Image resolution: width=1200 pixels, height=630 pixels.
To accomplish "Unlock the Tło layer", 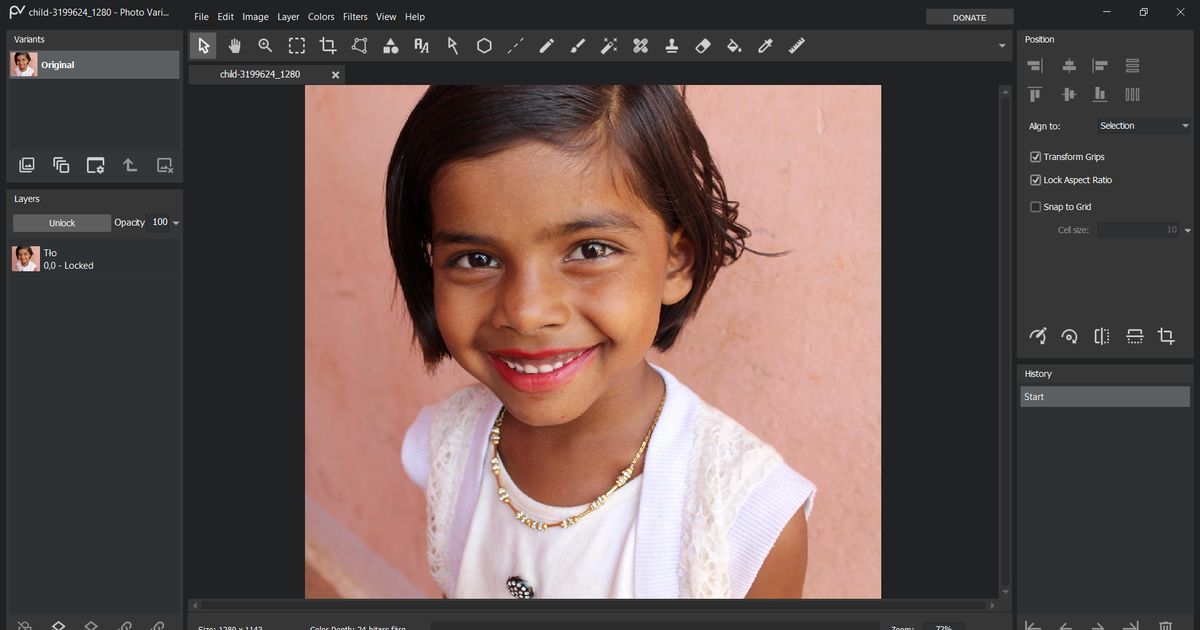I will 62,222.
